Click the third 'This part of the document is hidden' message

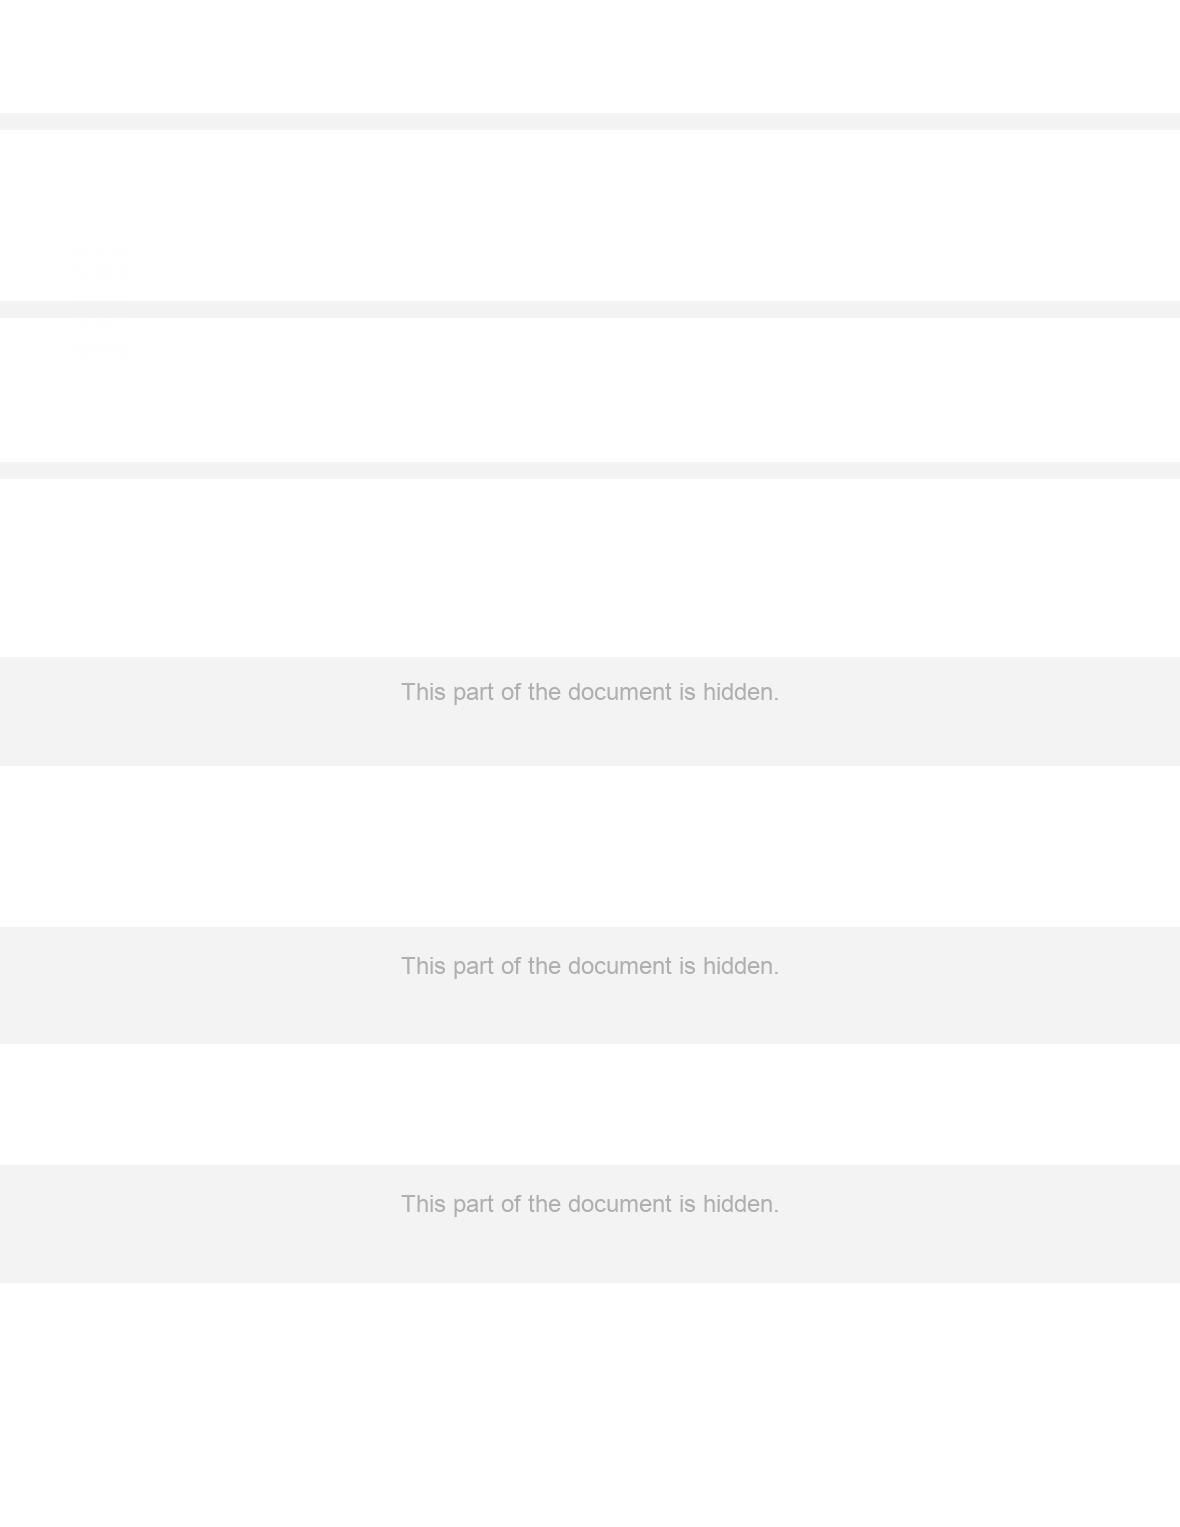590,1204
